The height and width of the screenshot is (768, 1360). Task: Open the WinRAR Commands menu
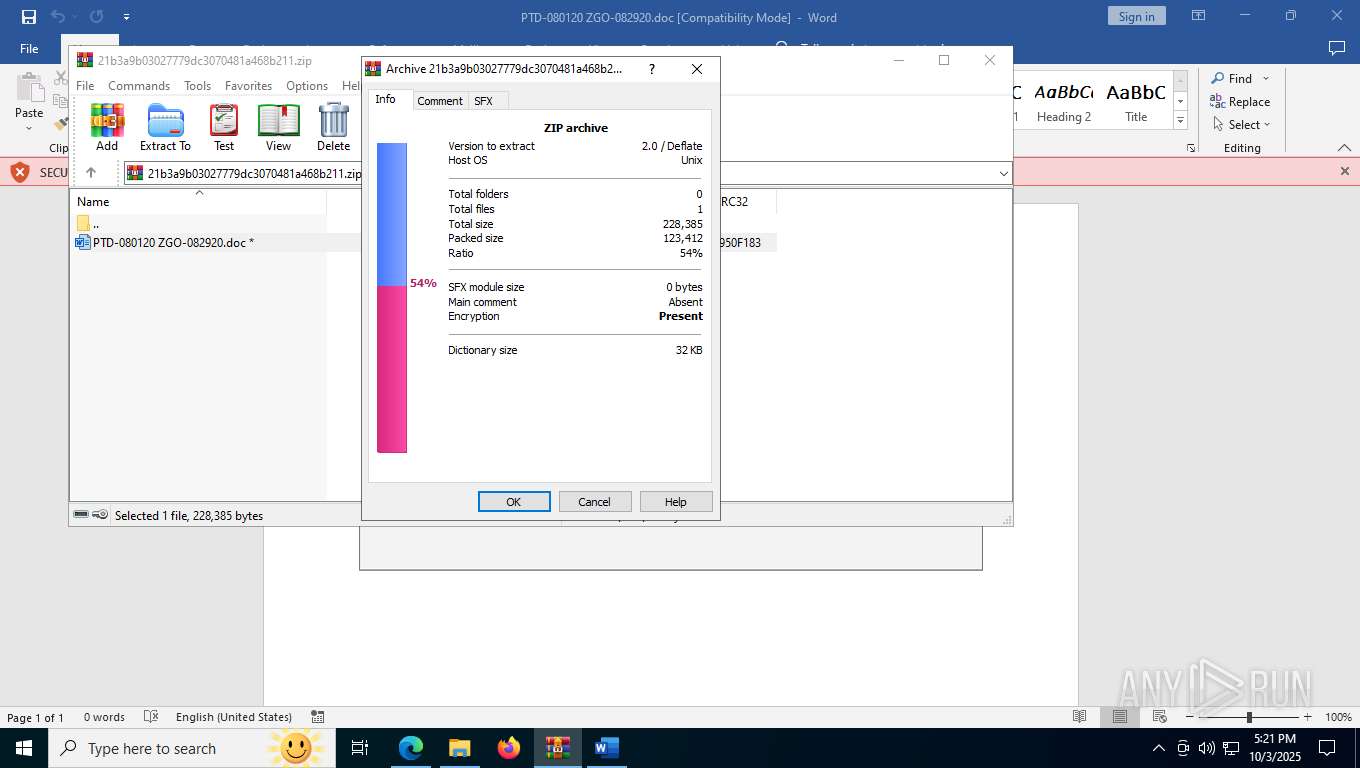coord(139,85)
